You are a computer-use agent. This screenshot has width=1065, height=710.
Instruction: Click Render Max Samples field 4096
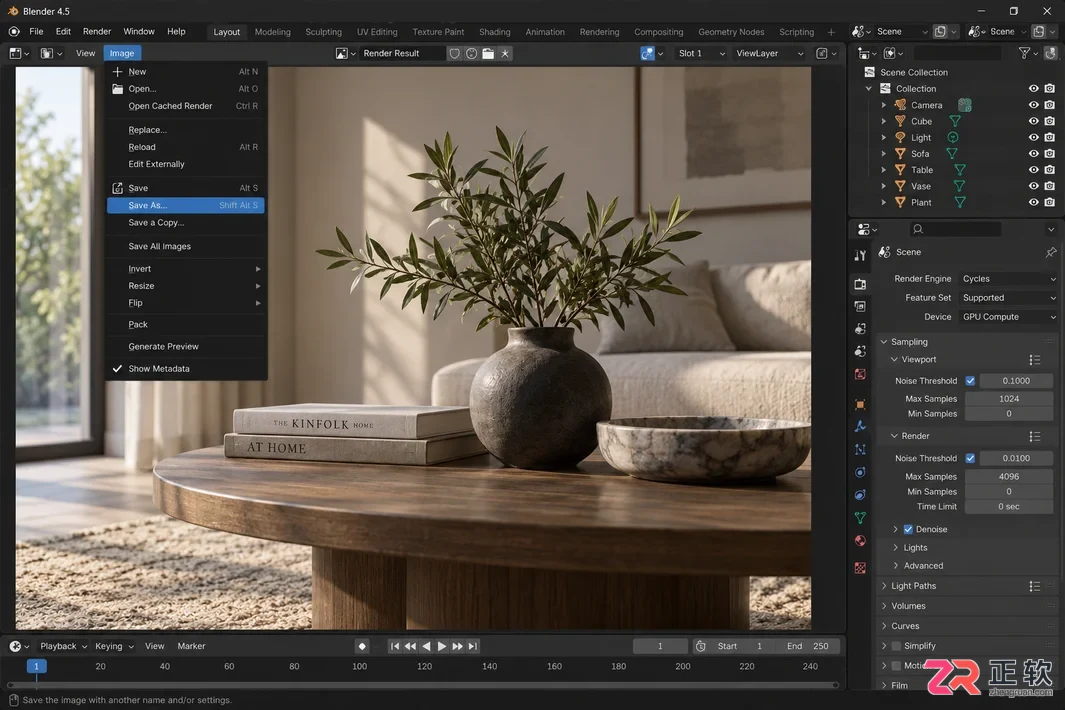pyautogui.click(x=1009, y=477)
